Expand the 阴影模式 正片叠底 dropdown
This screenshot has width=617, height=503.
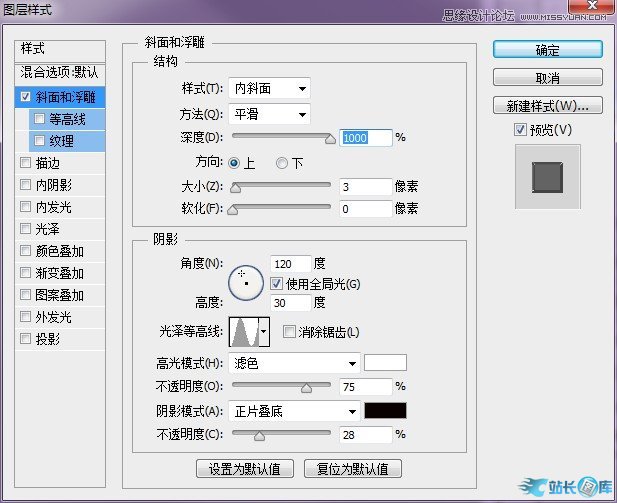(x=295, y=411)
